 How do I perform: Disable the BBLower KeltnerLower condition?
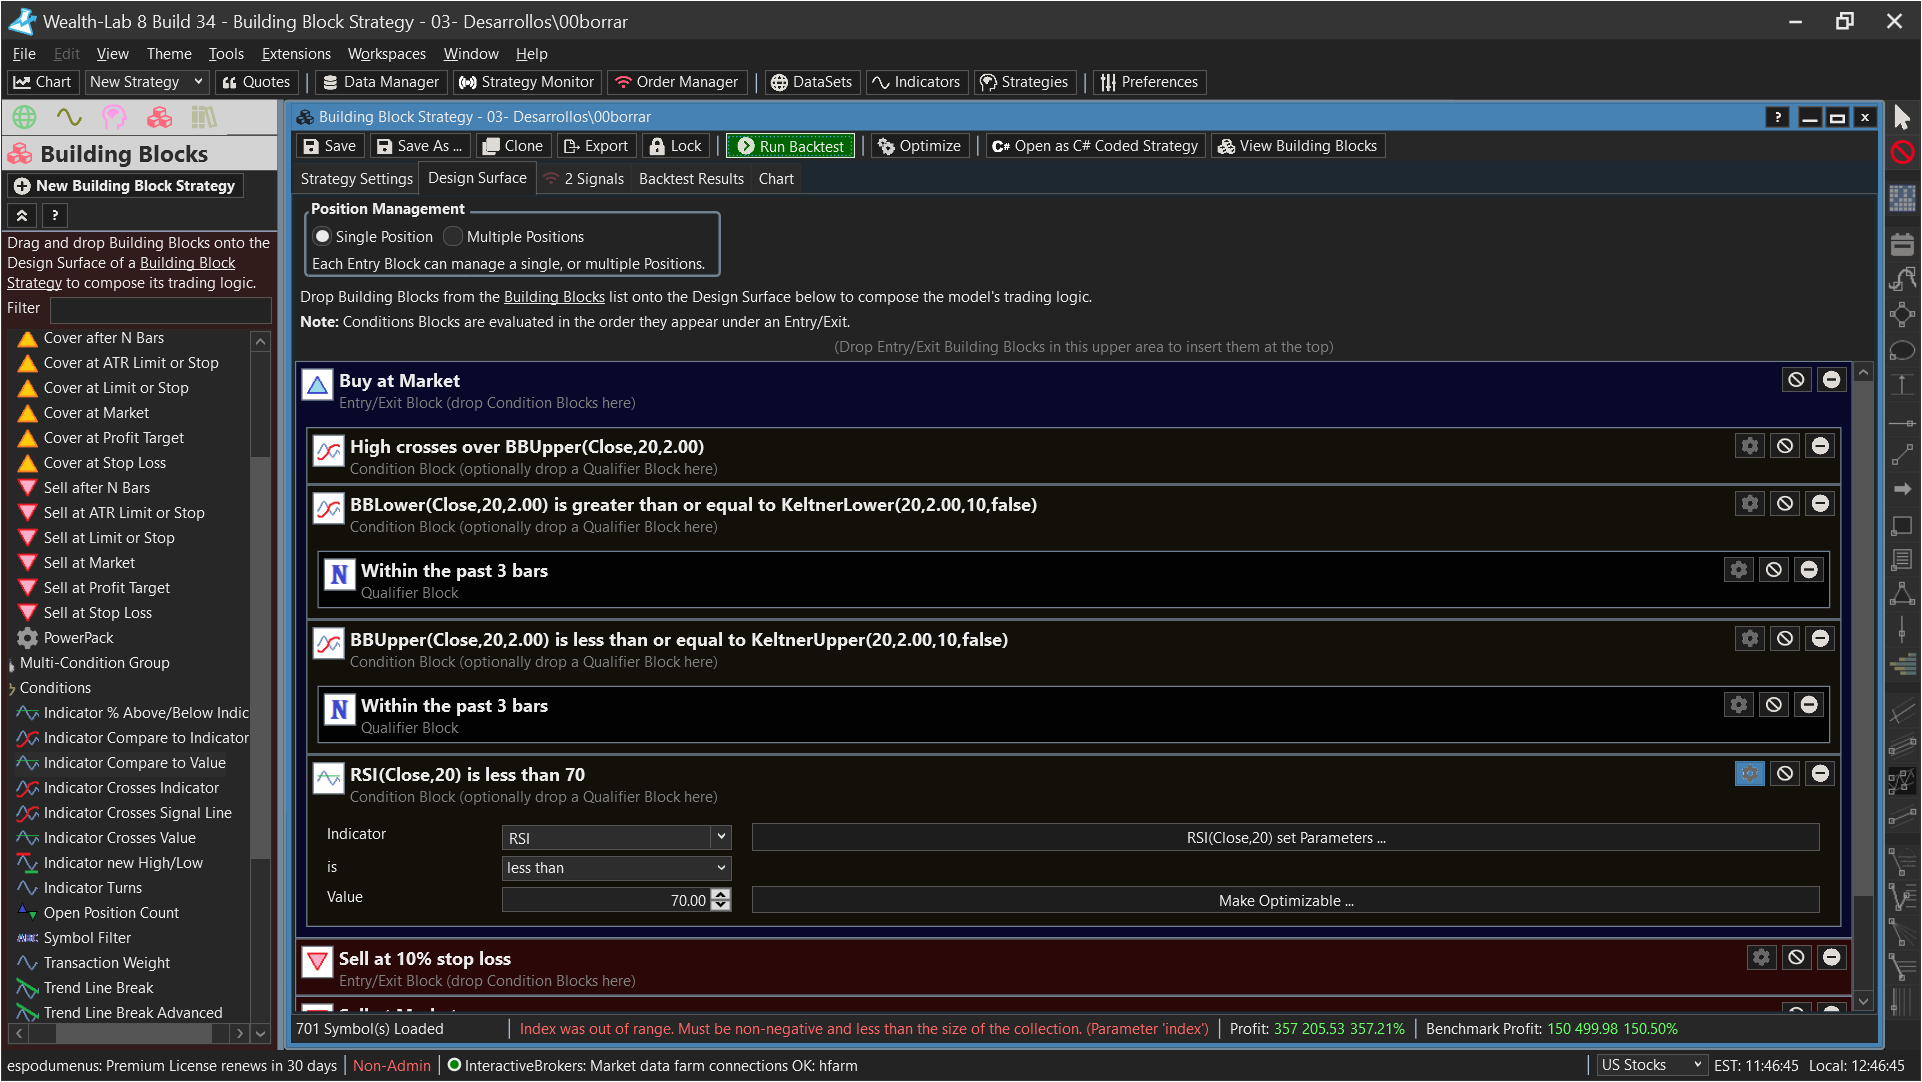(x=1785, y=504)
